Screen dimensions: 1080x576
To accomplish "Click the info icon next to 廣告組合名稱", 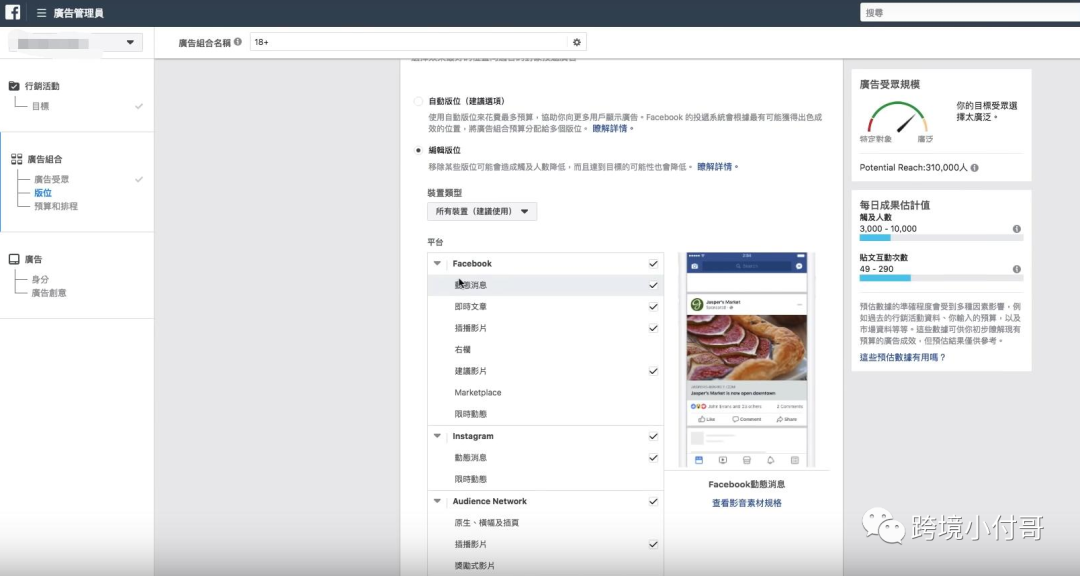I will 236,43.
